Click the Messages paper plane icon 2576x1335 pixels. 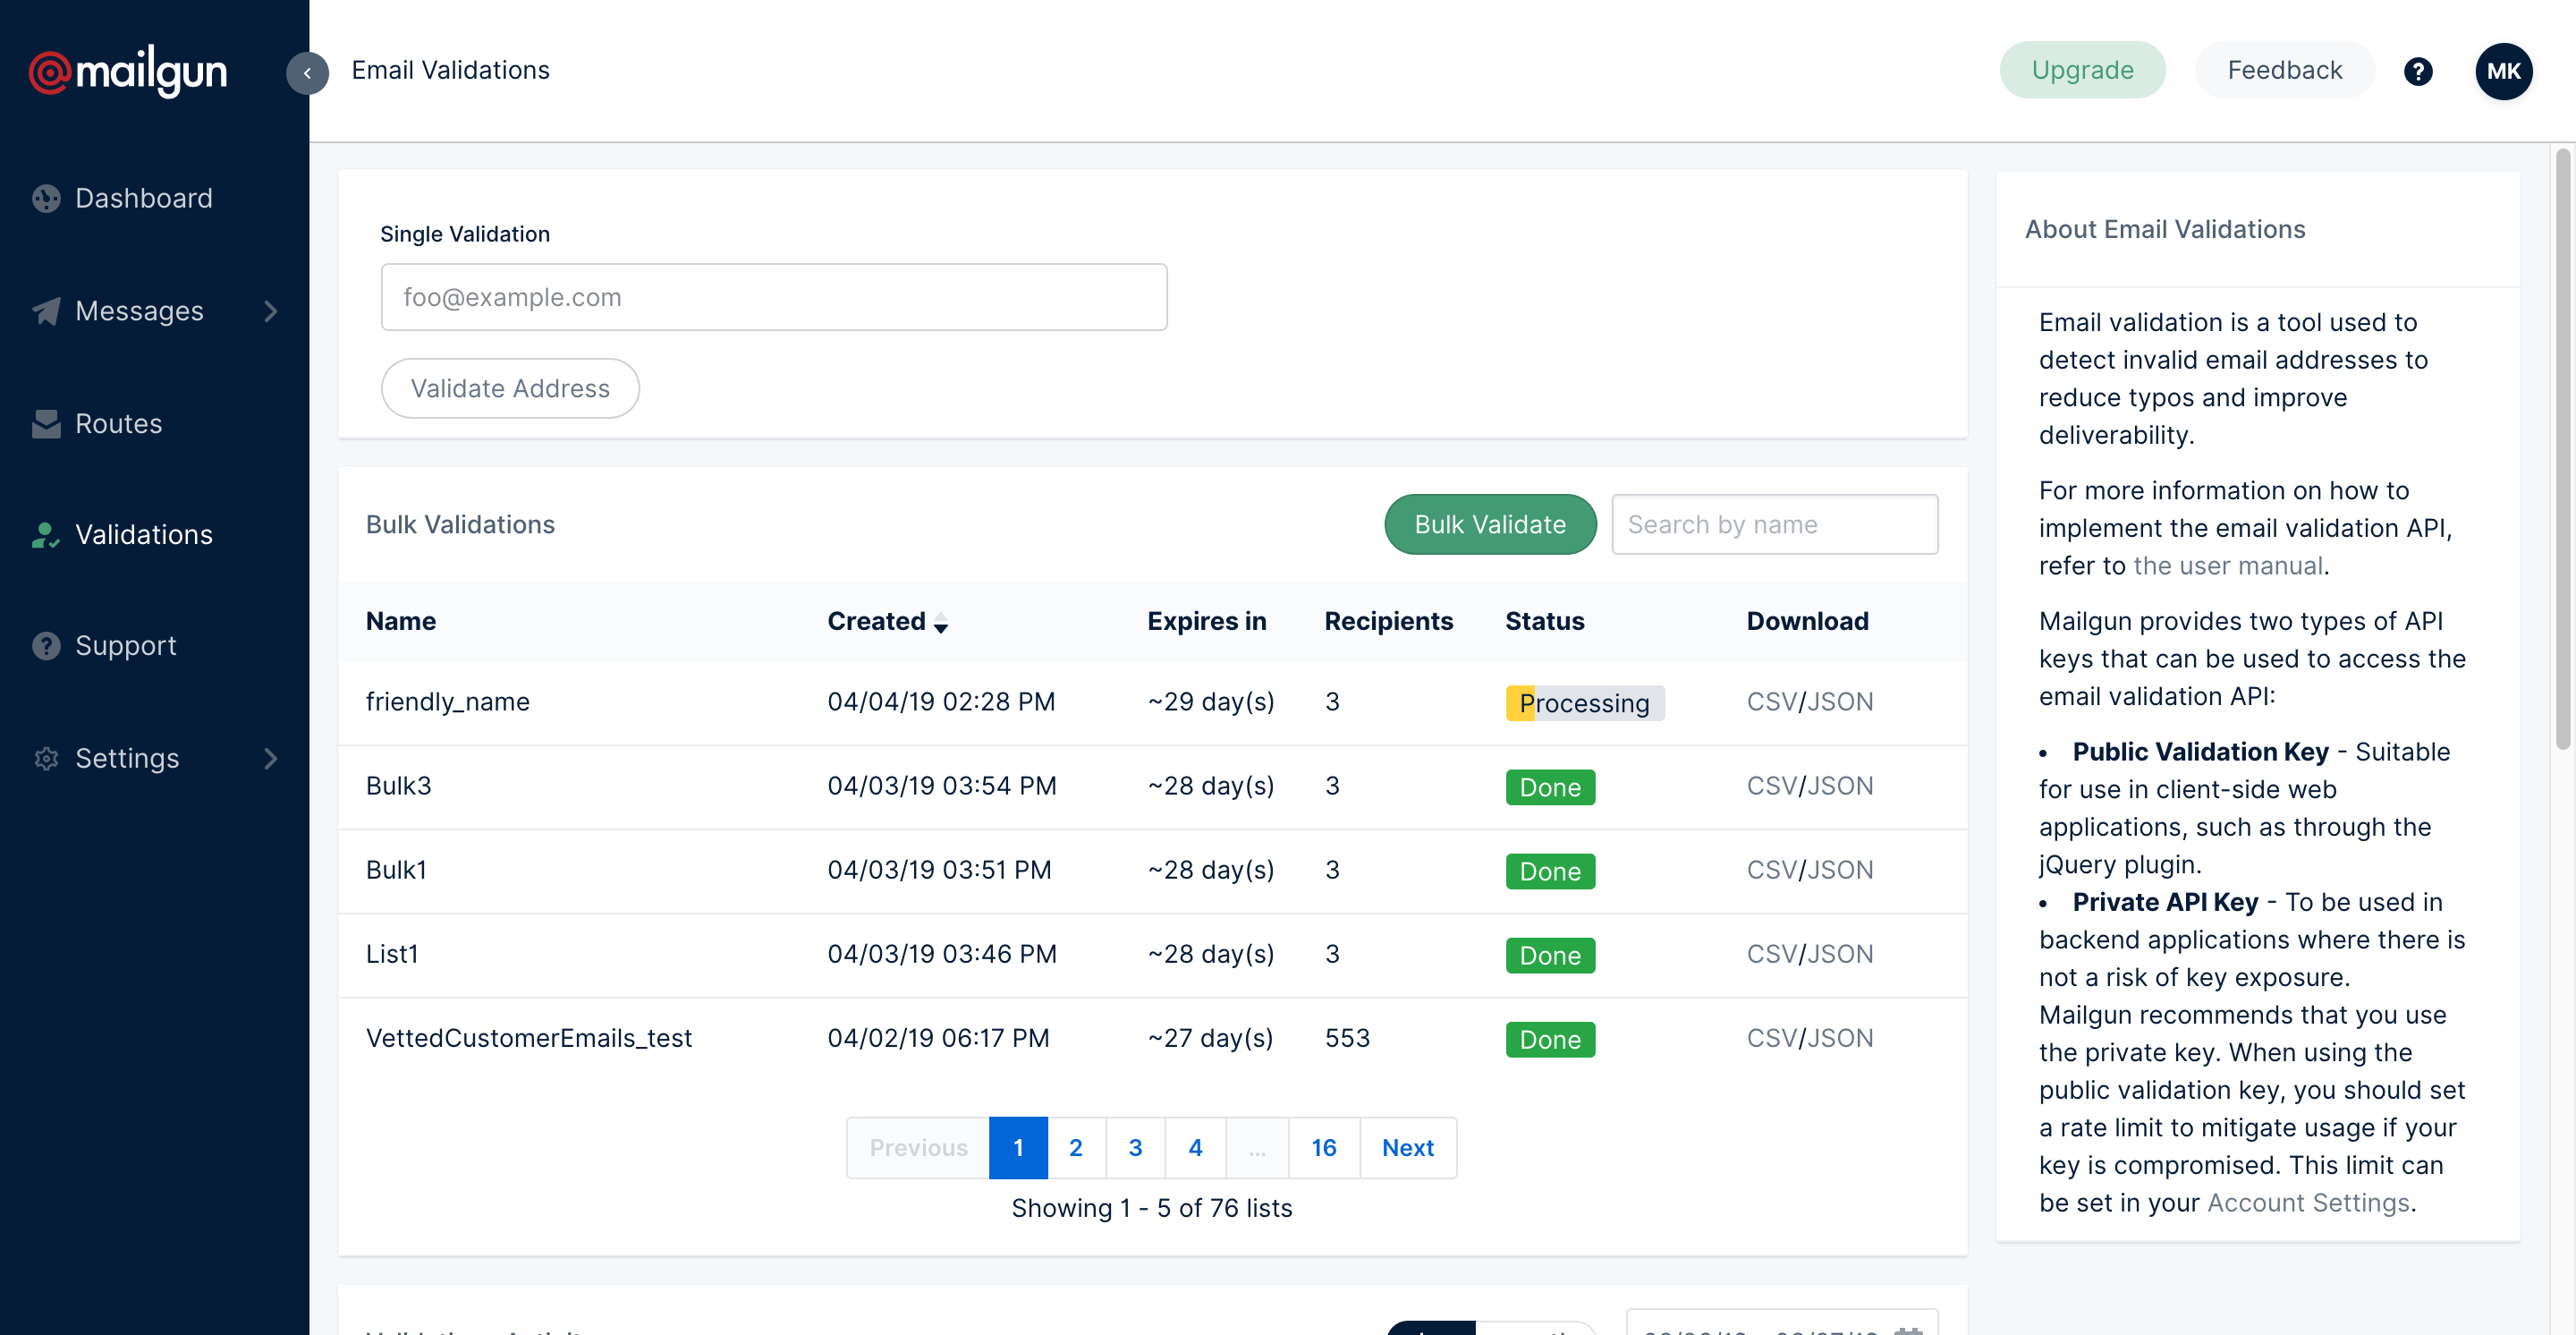pyautogui.click(x=46, y=311)
